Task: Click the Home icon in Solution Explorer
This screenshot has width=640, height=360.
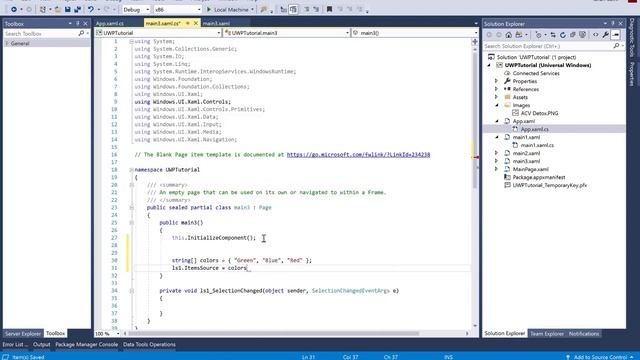Action: point(509,35)
